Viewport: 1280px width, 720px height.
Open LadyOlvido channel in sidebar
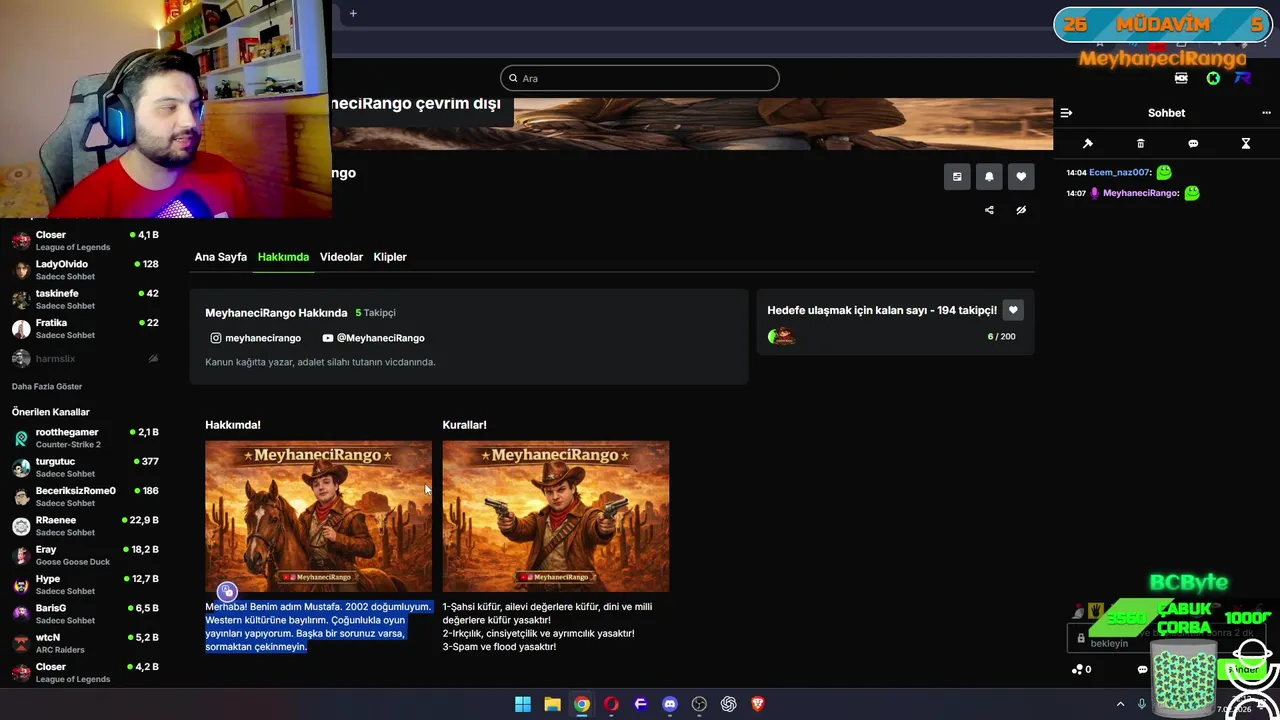click(x=85, y=270)
